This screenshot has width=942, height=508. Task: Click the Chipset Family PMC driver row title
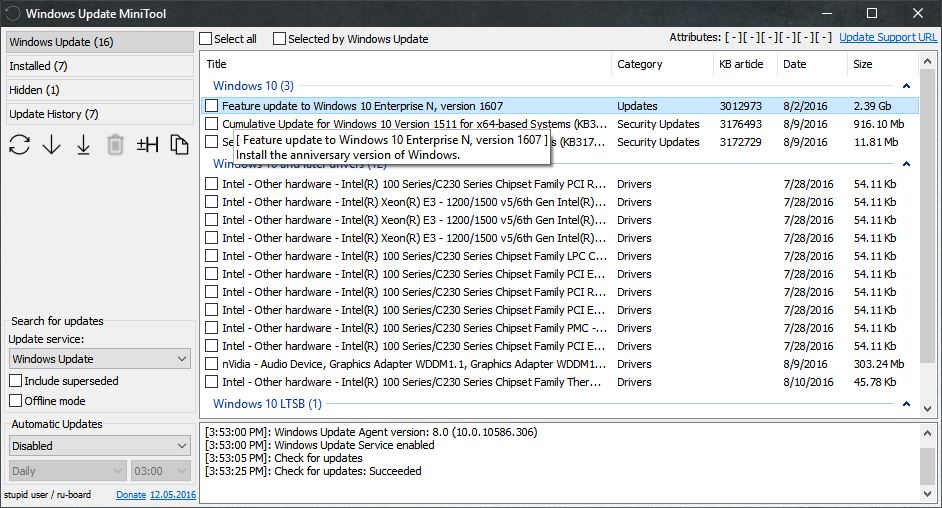415,328
